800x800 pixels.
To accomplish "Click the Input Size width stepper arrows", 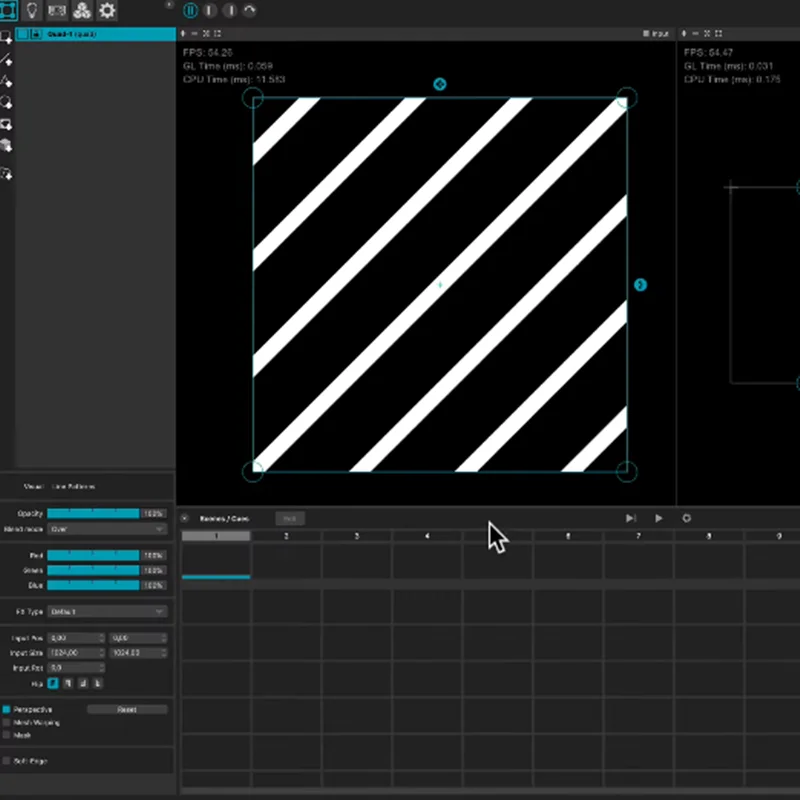I will pyautogui.click(x=102, y=653).
